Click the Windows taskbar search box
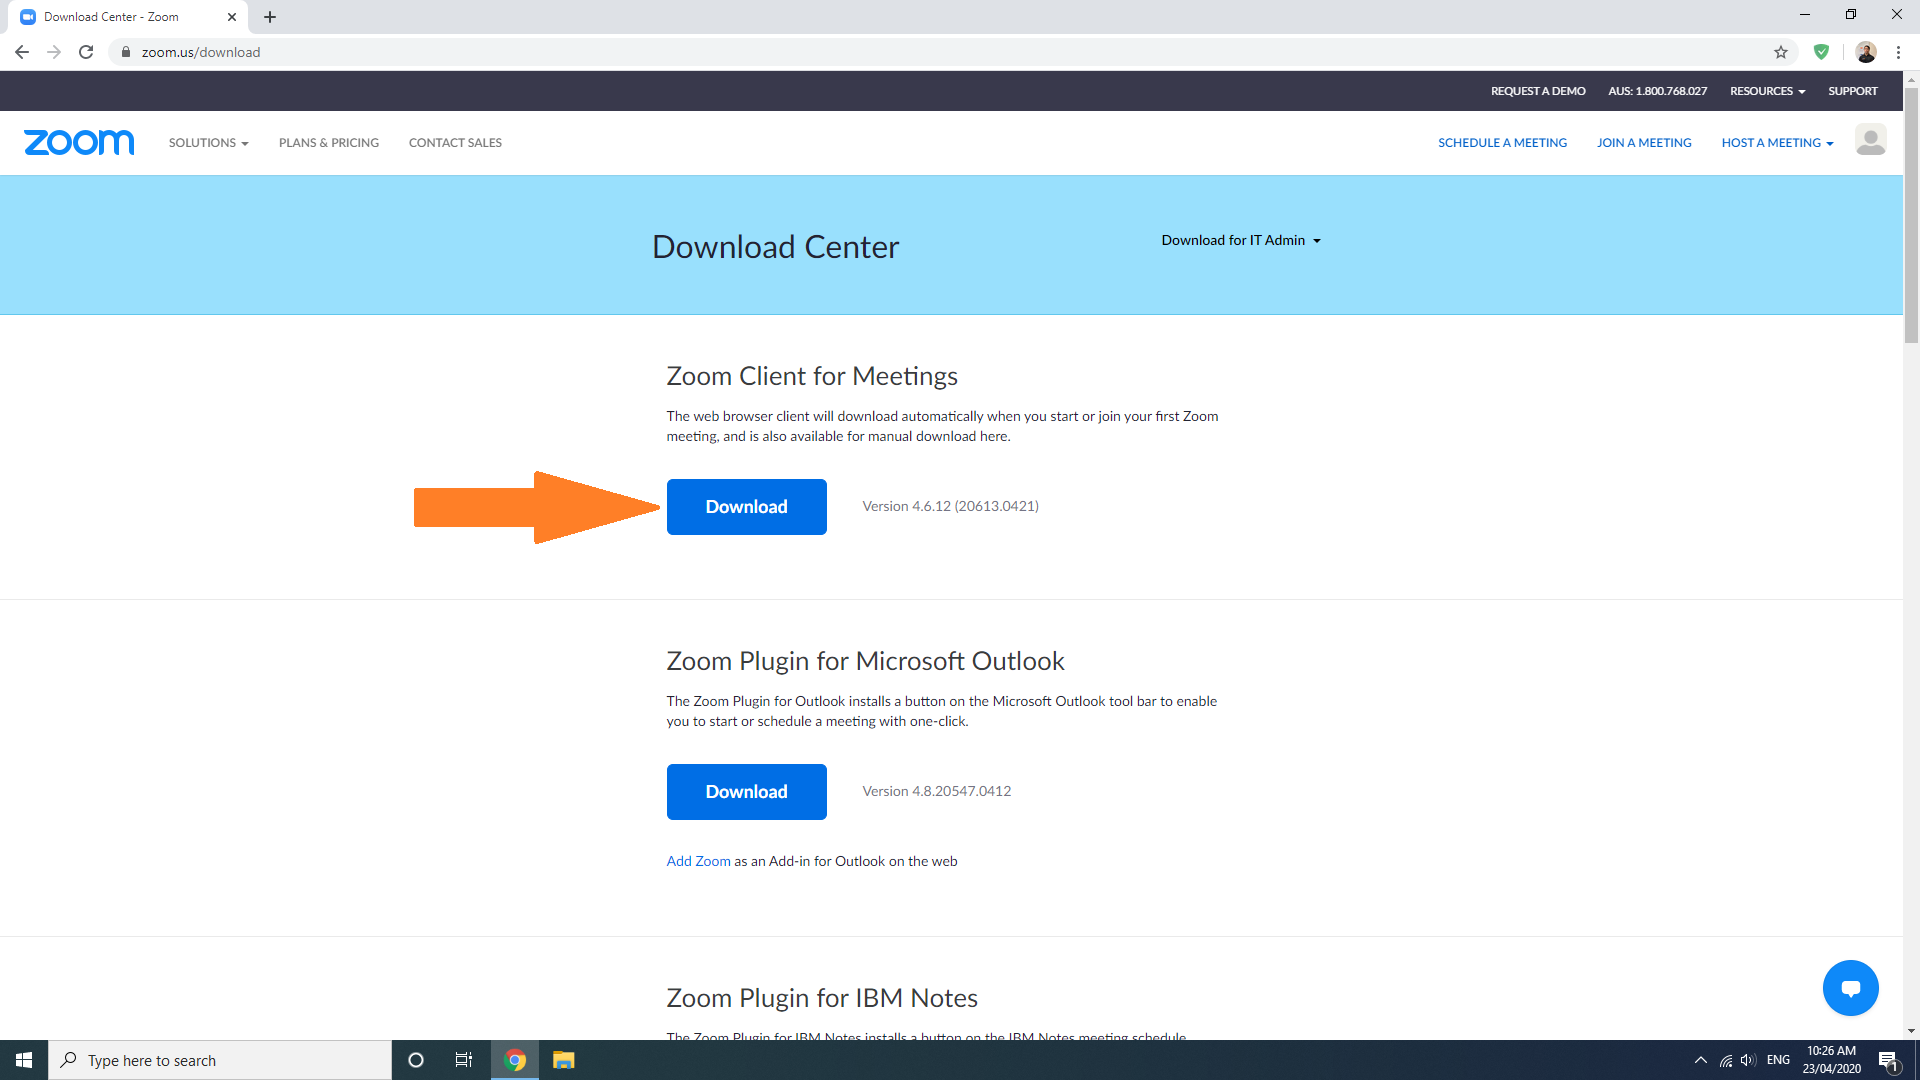Viewport: 1920px width, 1080px height. [220, 1060]
